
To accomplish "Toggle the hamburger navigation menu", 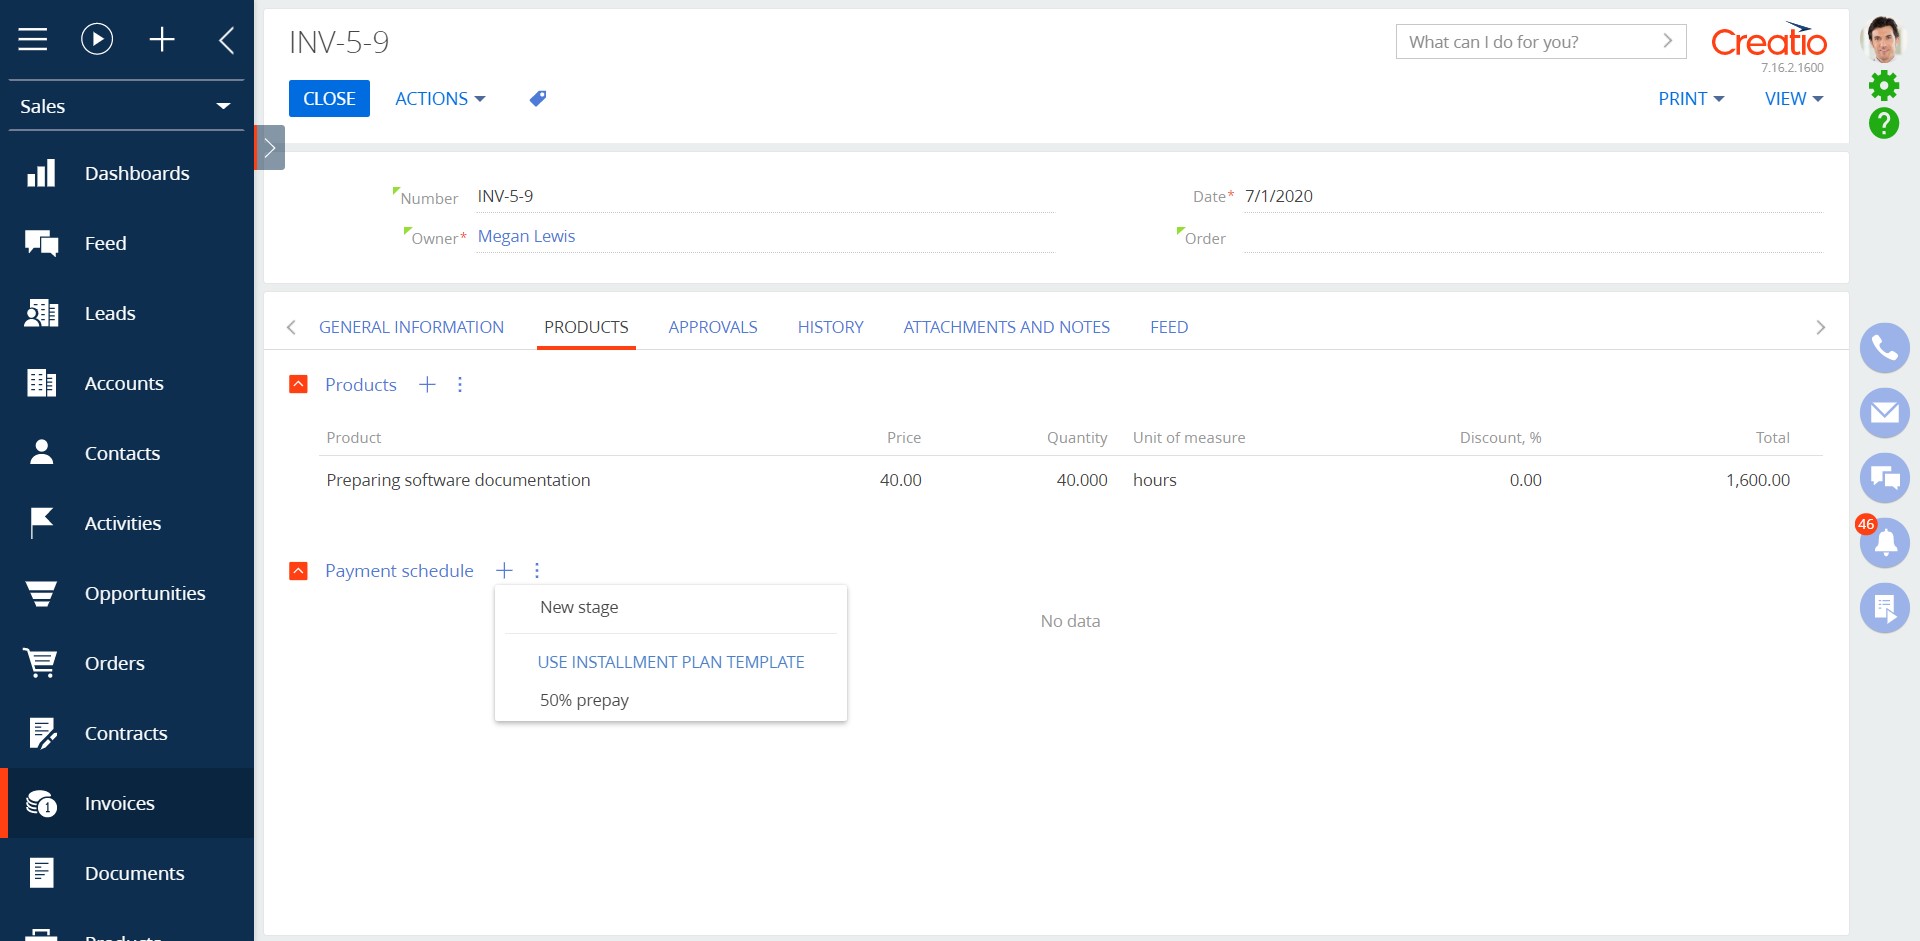I will [x=33, y=39].
